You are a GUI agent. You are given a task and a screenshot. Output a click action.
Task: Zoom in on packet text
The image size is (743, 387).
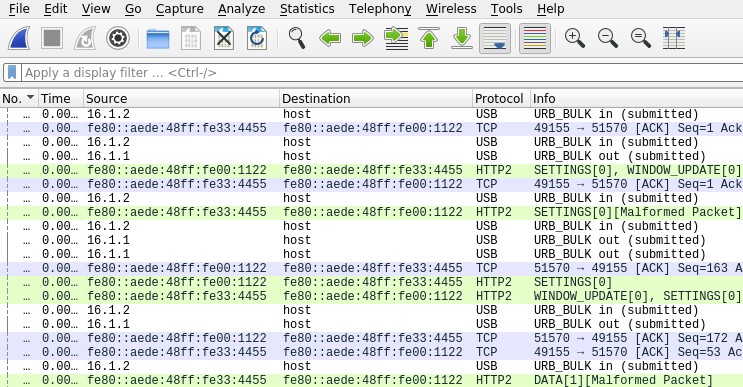click(575, 38)
